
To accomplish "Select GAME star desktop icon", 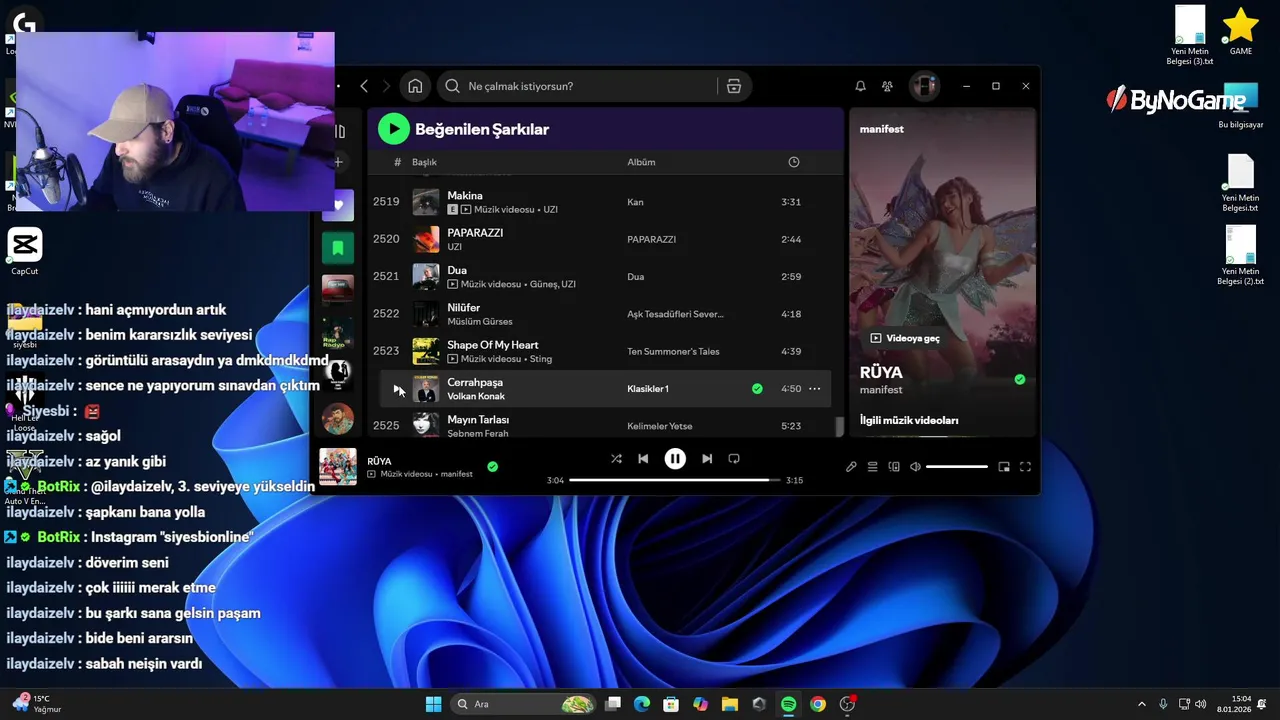I will 1241,30.
